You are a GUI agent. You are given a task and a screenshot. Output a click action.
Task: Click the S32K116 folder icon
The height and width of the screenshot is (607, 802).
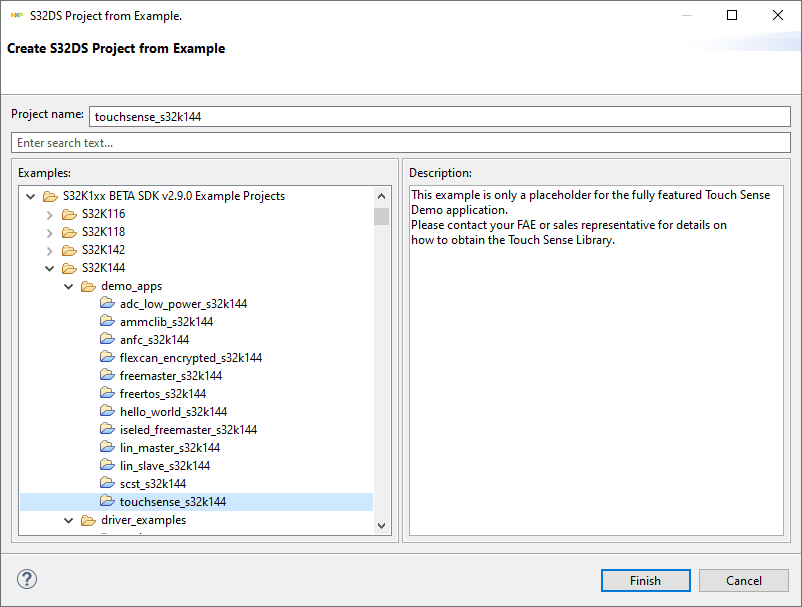69,213
